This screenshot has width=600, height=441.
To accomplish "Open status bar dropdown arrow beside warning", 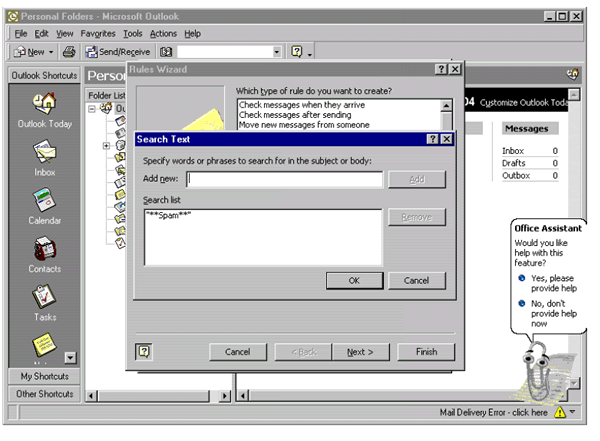I will 572,412.
